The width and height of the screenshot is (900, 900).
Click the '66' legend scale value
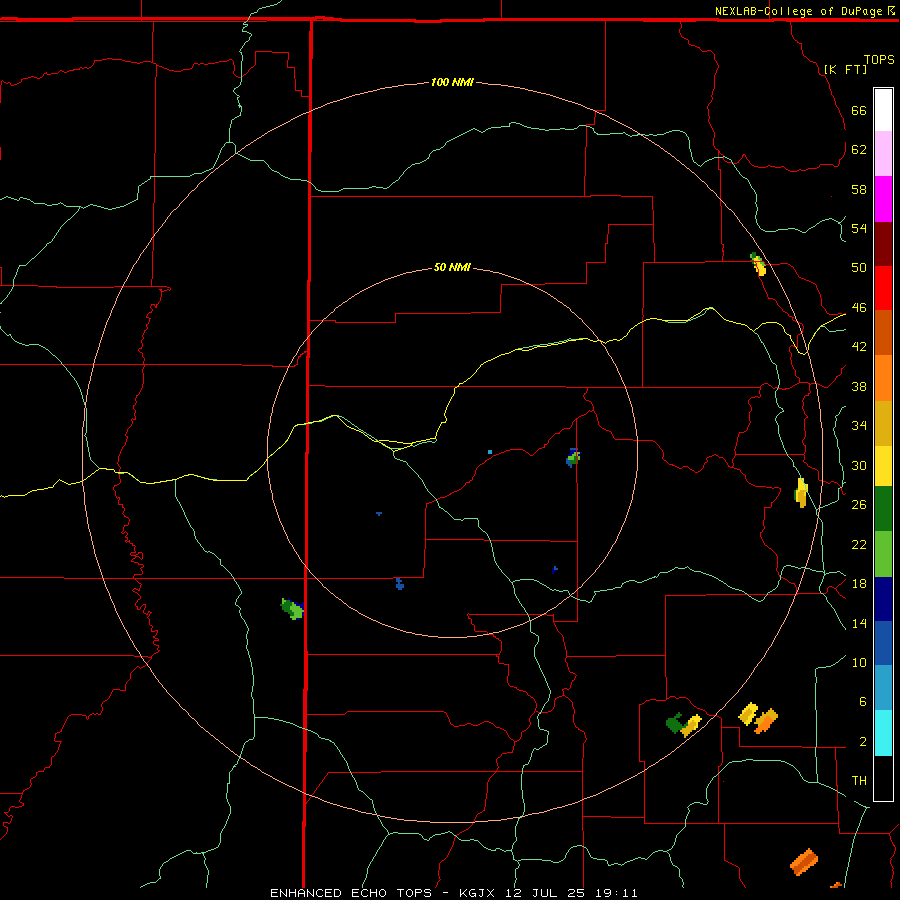859,110
